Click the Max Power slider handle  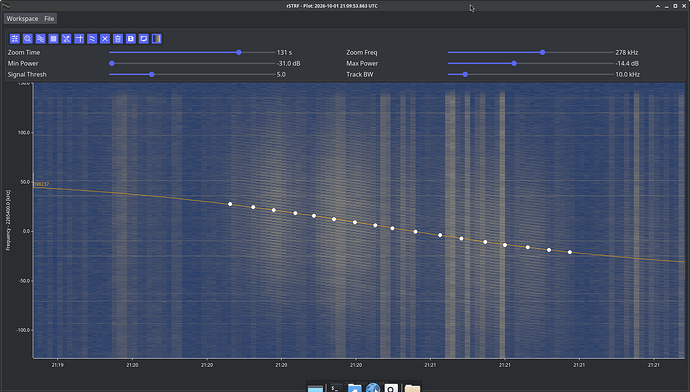pos(514,63)
